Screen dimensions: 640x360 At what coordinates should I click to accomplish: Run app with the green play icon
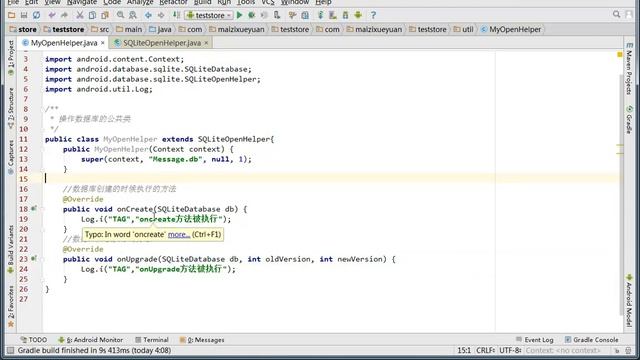pos(240,16)
